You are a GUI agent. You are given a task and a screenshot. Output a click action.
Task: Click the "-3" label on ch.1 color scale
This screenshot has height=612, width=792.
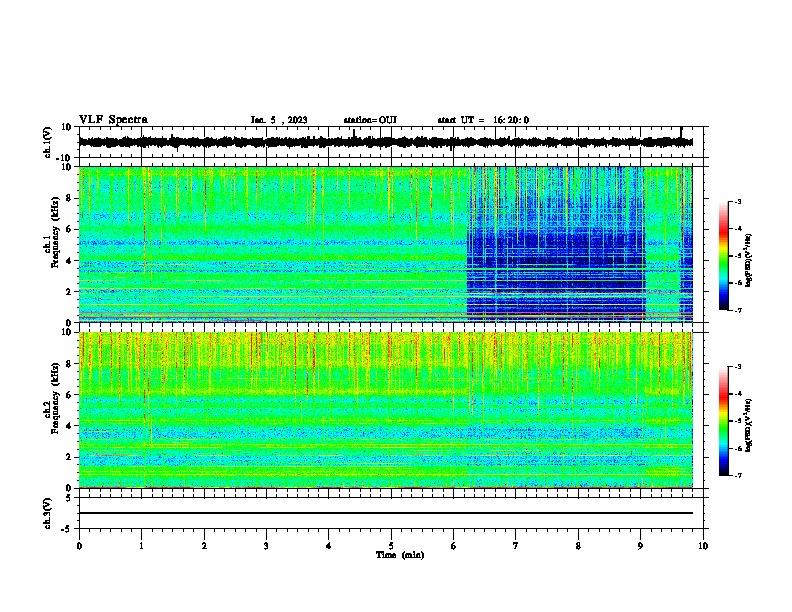(x=737, y=201)
